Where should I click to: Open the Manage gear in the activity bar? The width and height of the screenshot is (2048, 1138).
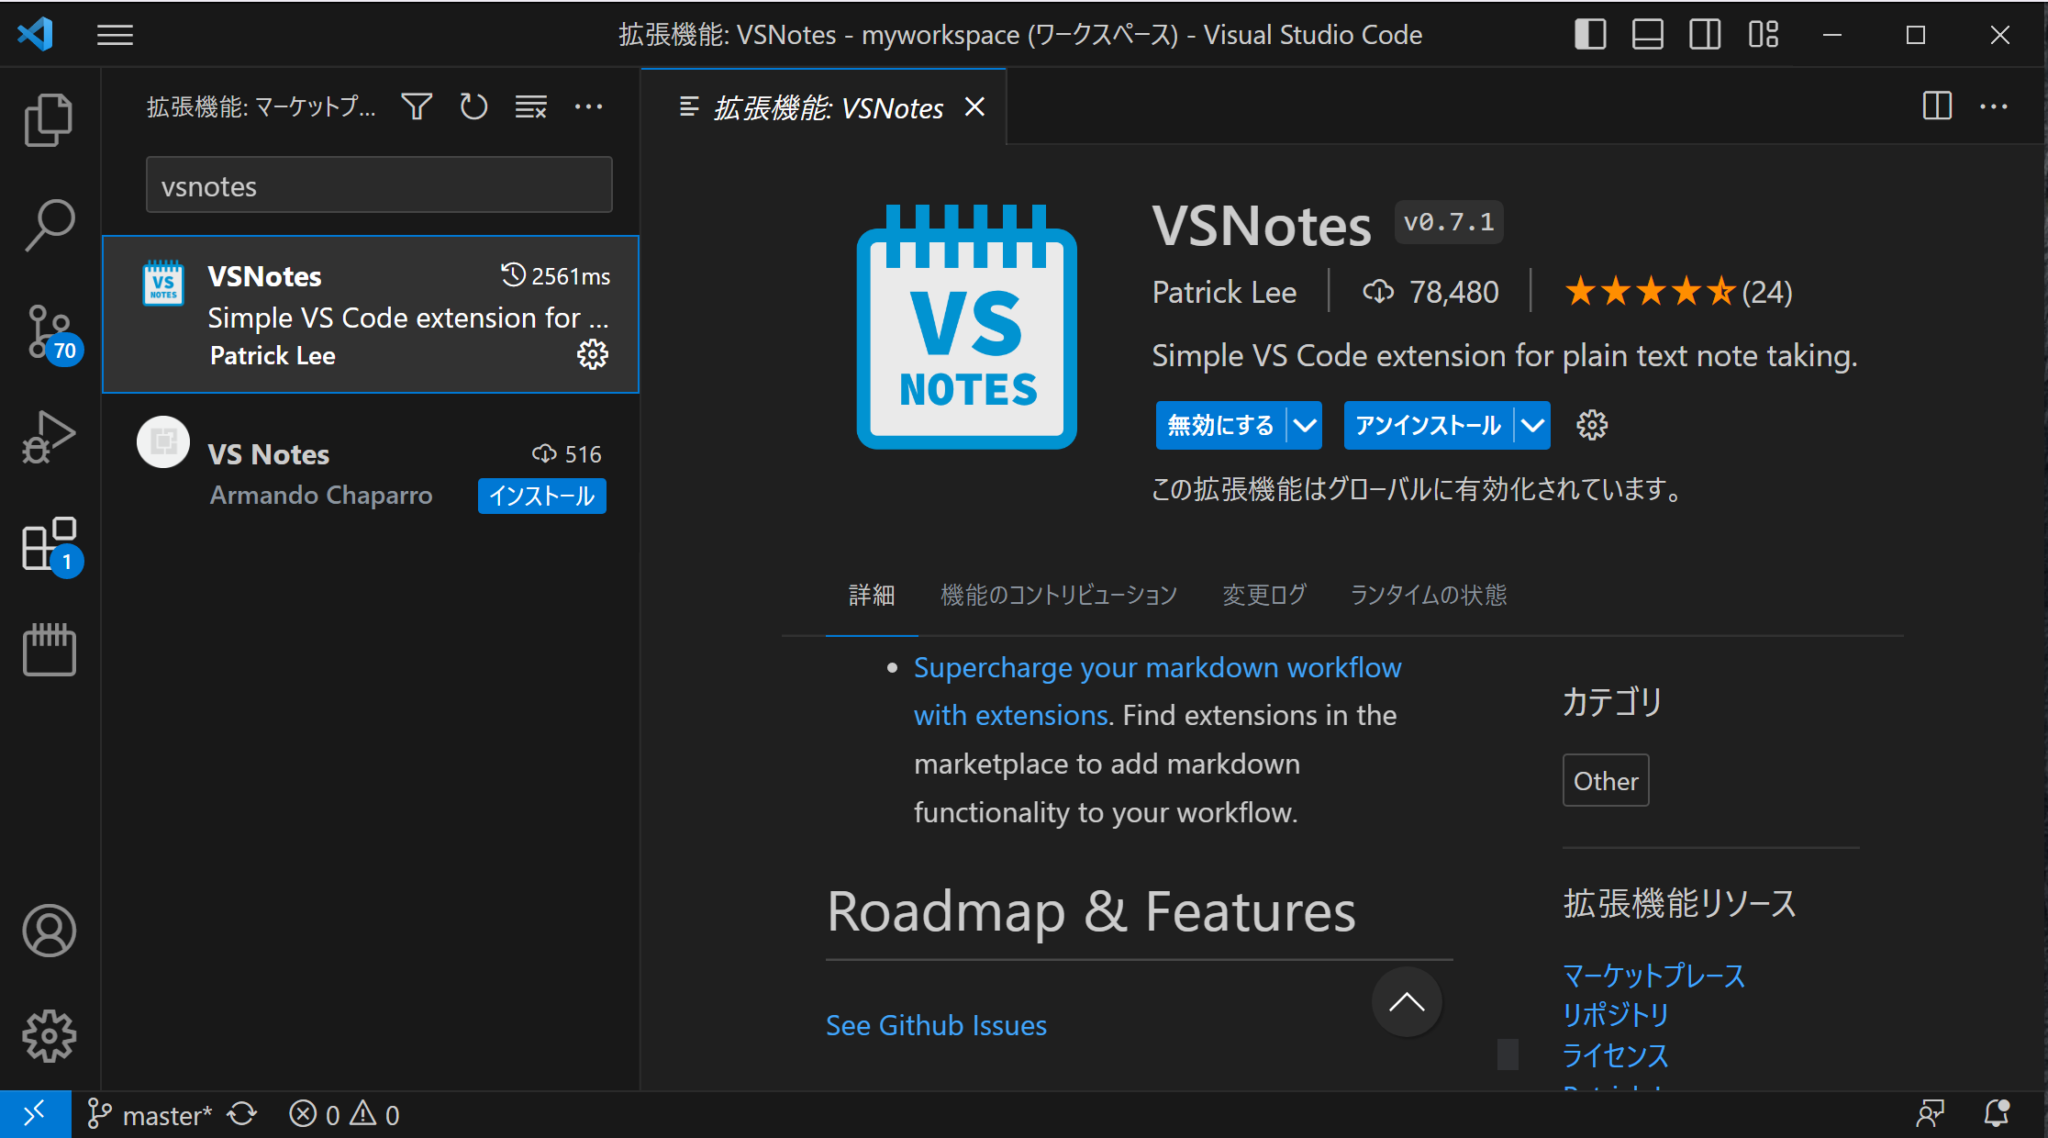(48, 1036)
